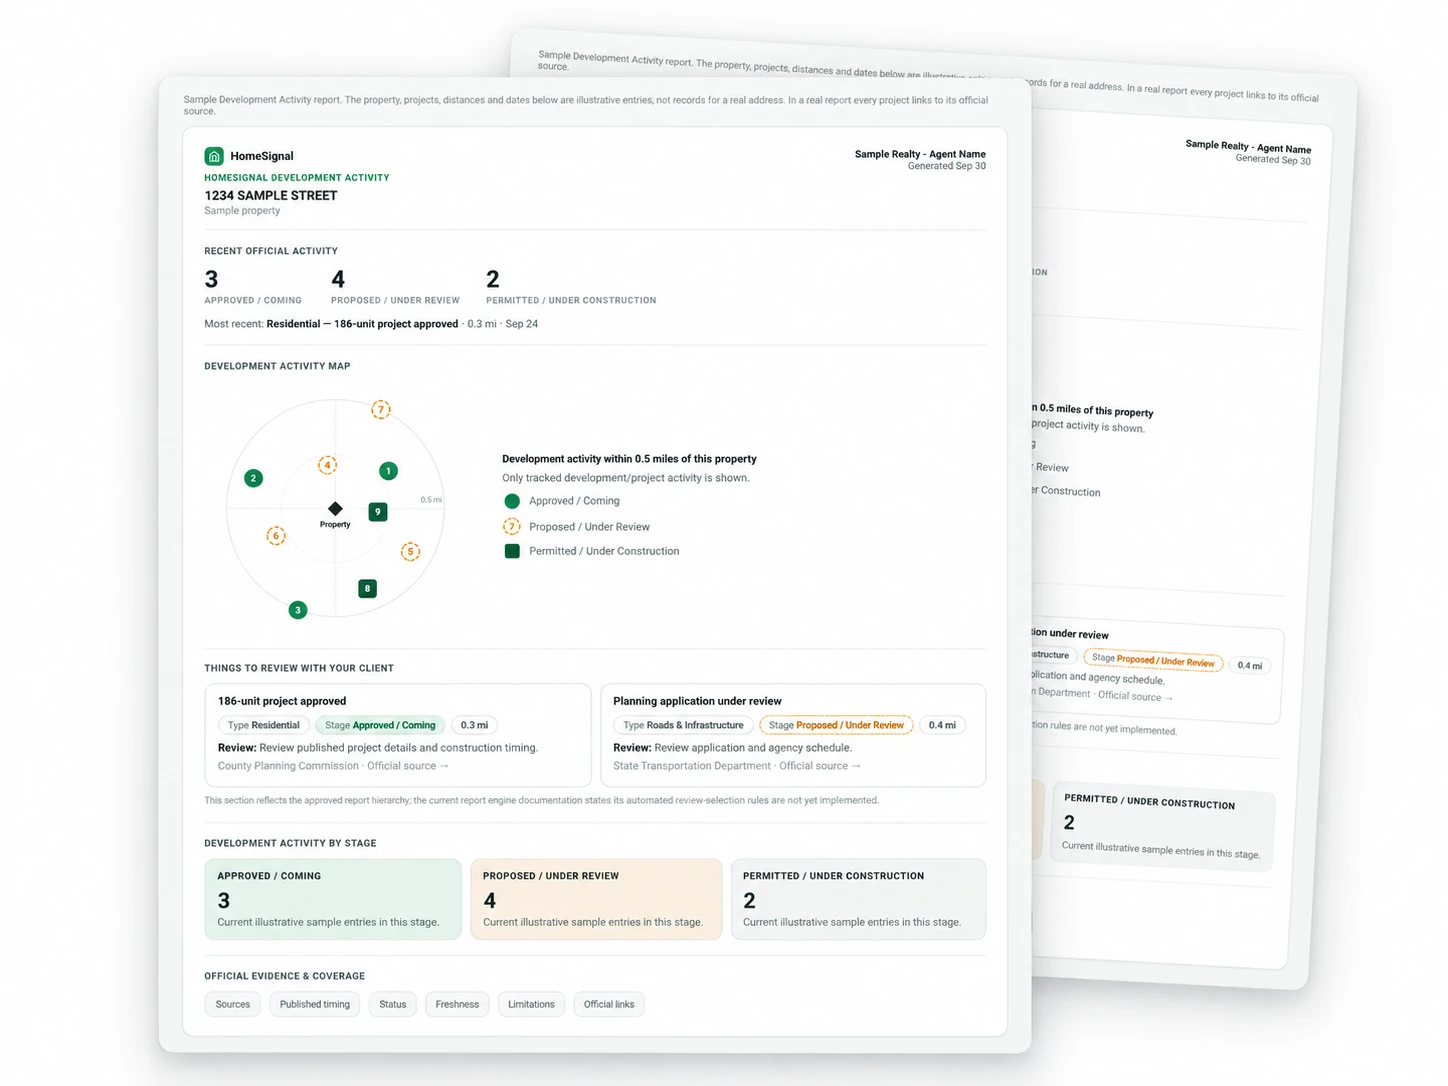Select square map marker 9
The image size is (1448, 1086).
pyautogui.click(x=377, y=512)
